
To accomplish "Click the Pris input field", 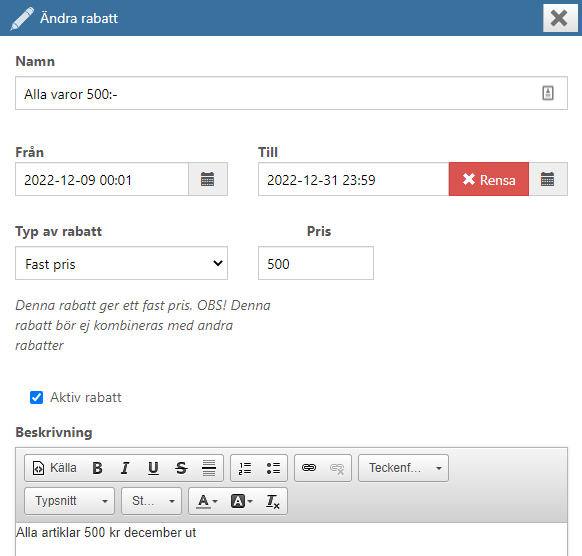I will pos(316,263).
